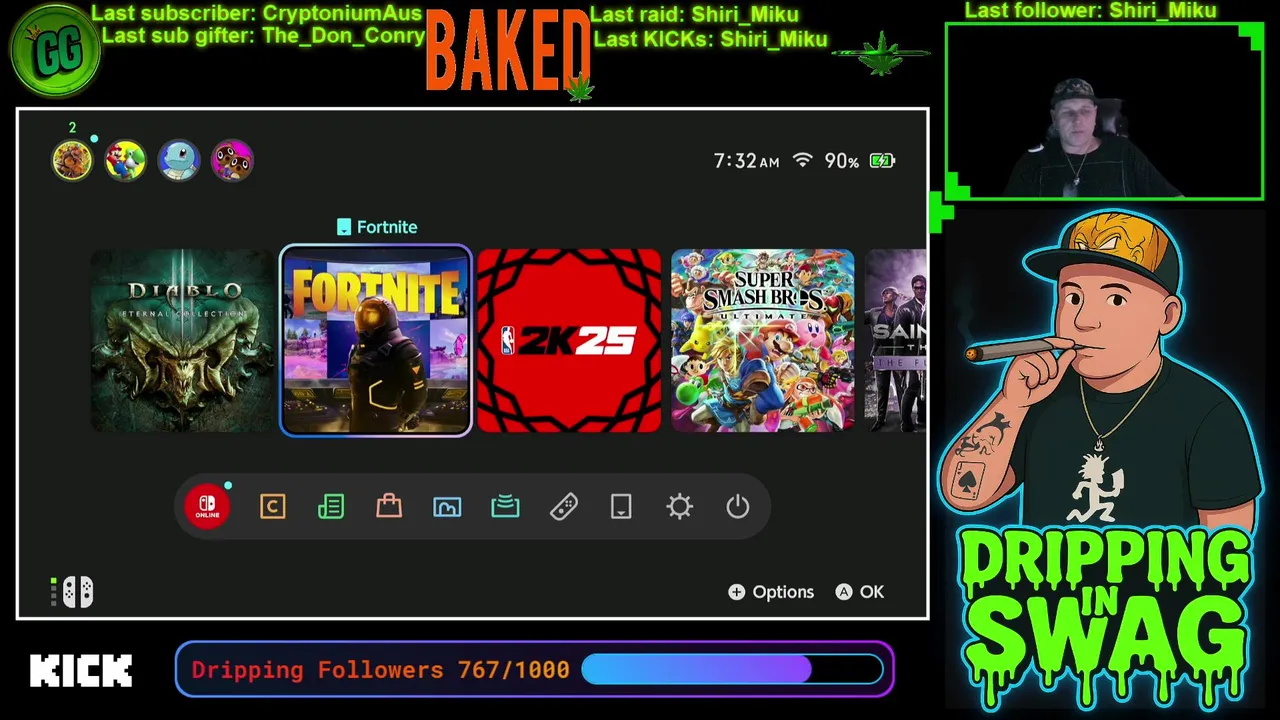
Task: Click 'Last sub gifter: The_Don_Conry' text
Action: 263,36
